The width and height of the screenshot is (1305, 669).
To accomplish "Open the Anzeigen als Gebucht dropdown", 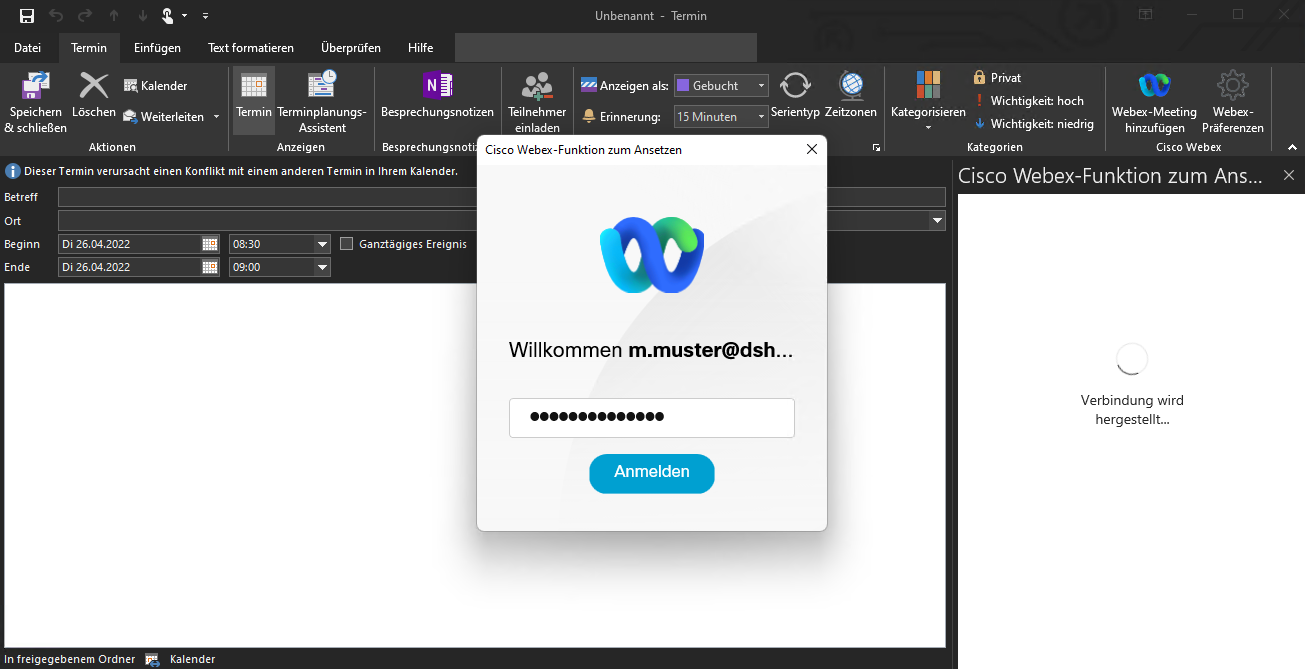I will click(x=721, y=86).
